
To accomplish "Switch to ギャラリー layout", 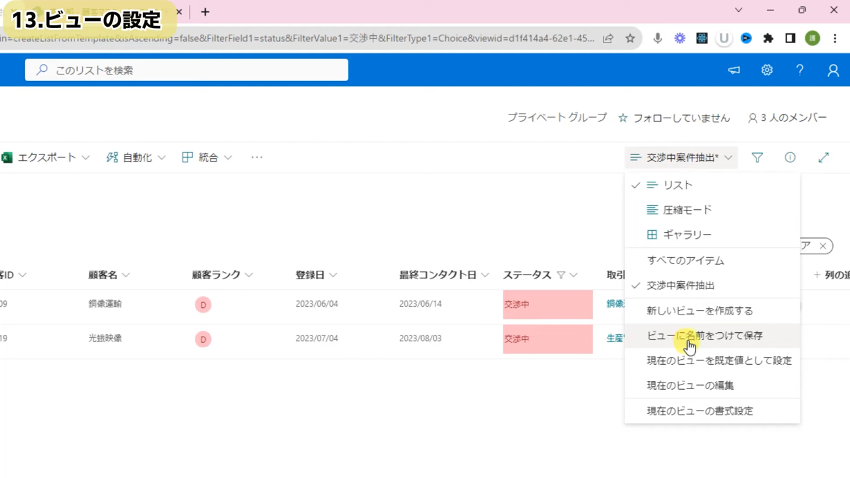I will click(x=687, y=235).
